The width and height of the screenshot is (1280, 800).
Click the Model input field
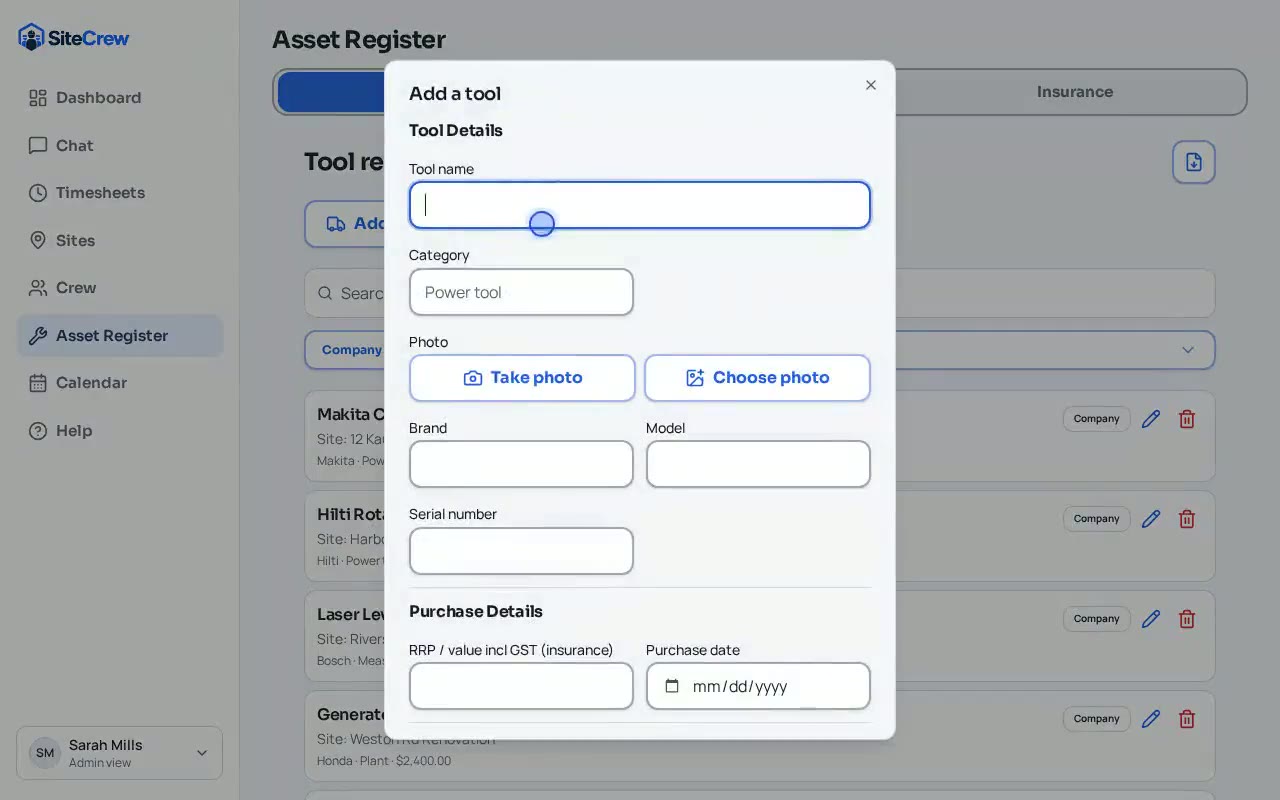pyautogui.click(x=758, y=464)
